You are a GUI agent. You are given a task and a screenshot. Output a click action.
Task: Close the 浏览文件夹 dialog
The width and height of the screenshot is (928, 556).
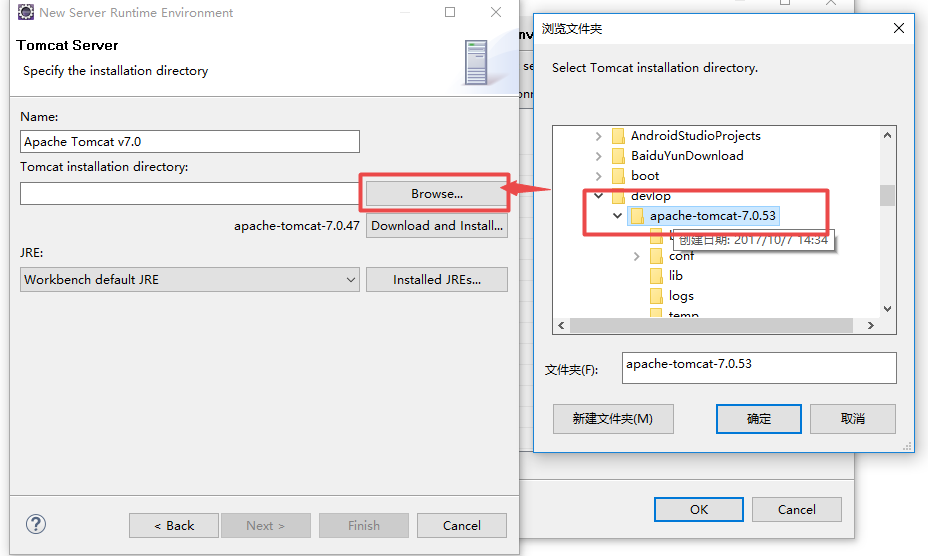898,28
